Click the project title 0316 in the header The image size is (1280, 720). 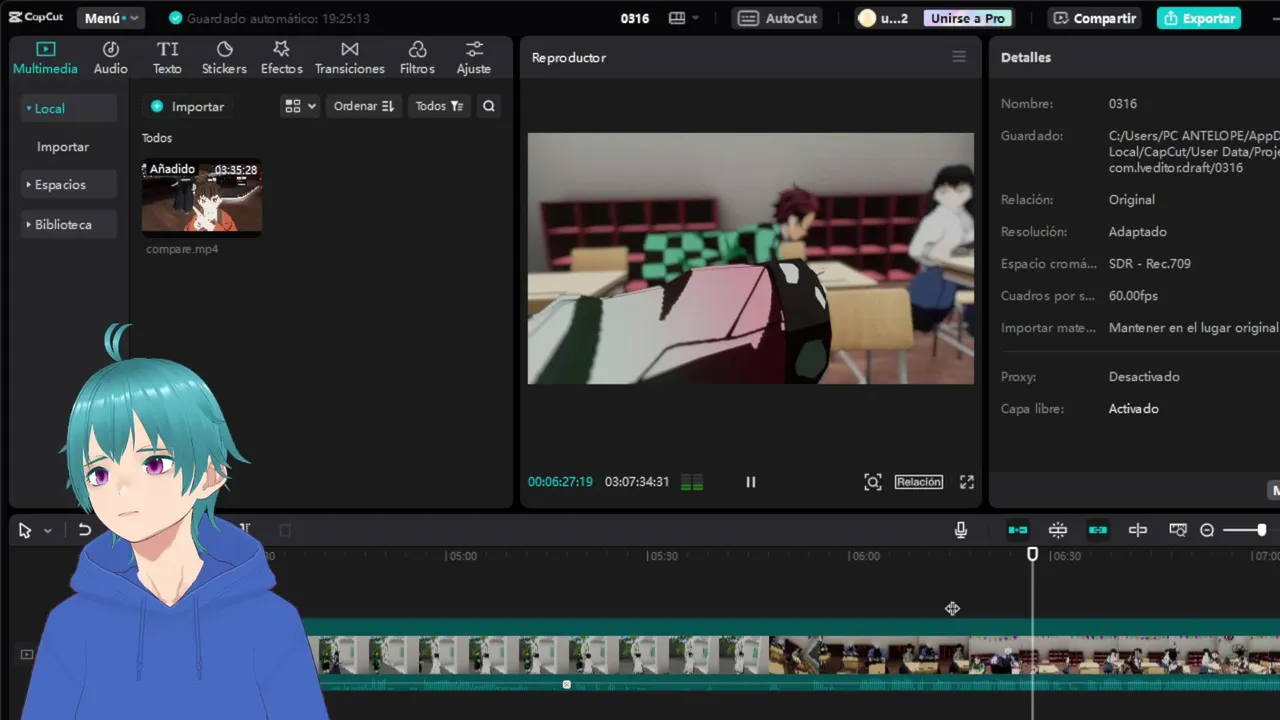[635, 18]
